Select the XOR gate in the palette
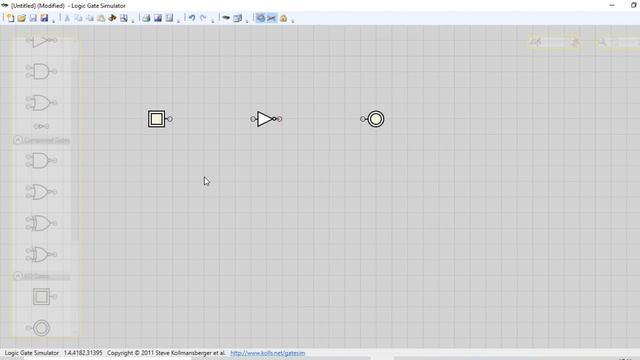Viewport: 640px width, 360px height. coord(41,223)
